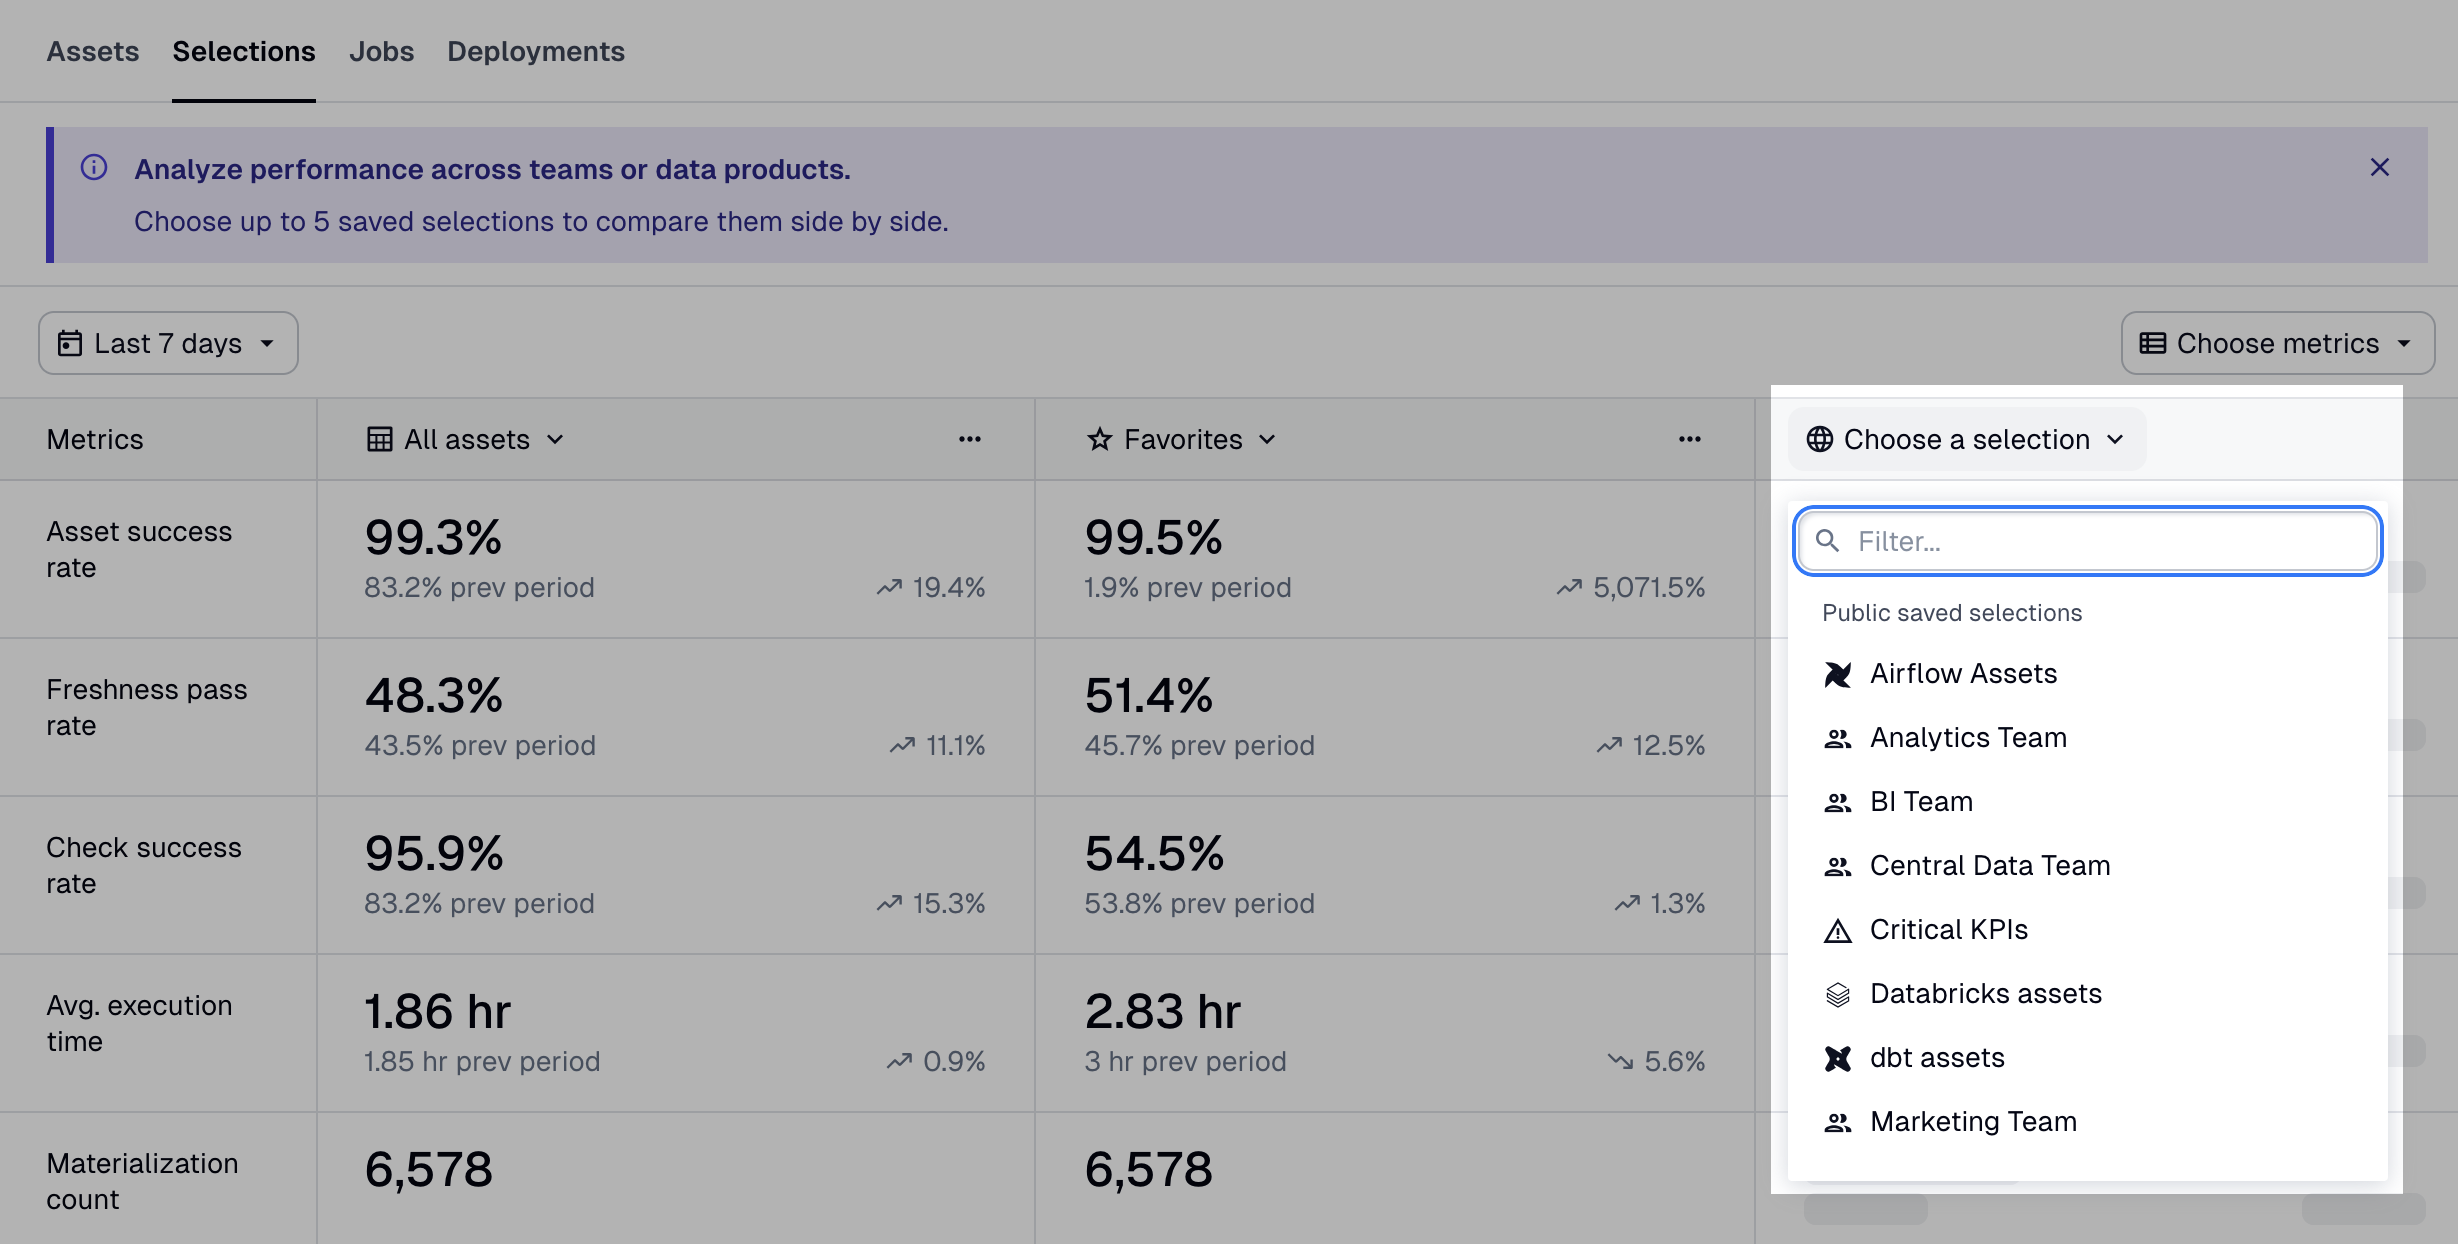This screenshot has height=1244, width=2458.
Task: Go to the Jobs tab
Action: (381, 51)
